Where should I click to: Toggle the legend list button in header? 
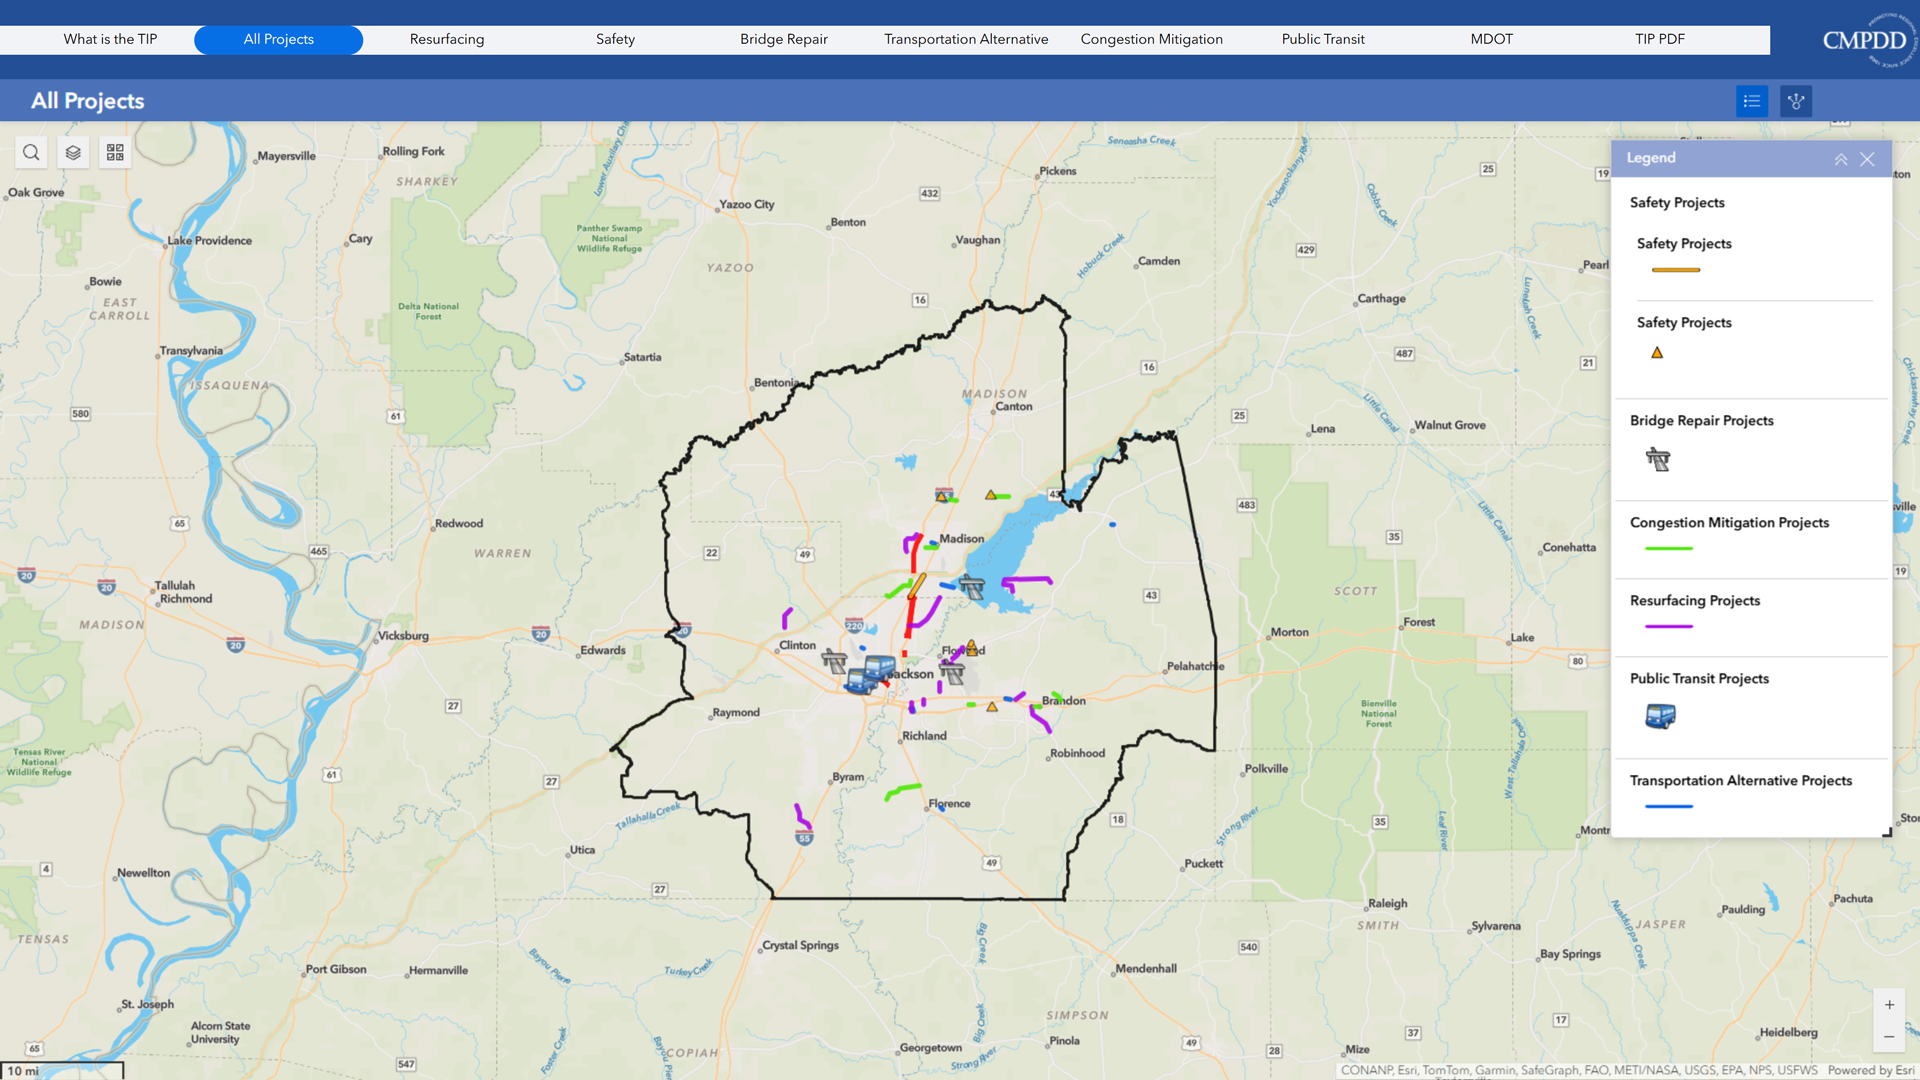tap(1752, 101)
